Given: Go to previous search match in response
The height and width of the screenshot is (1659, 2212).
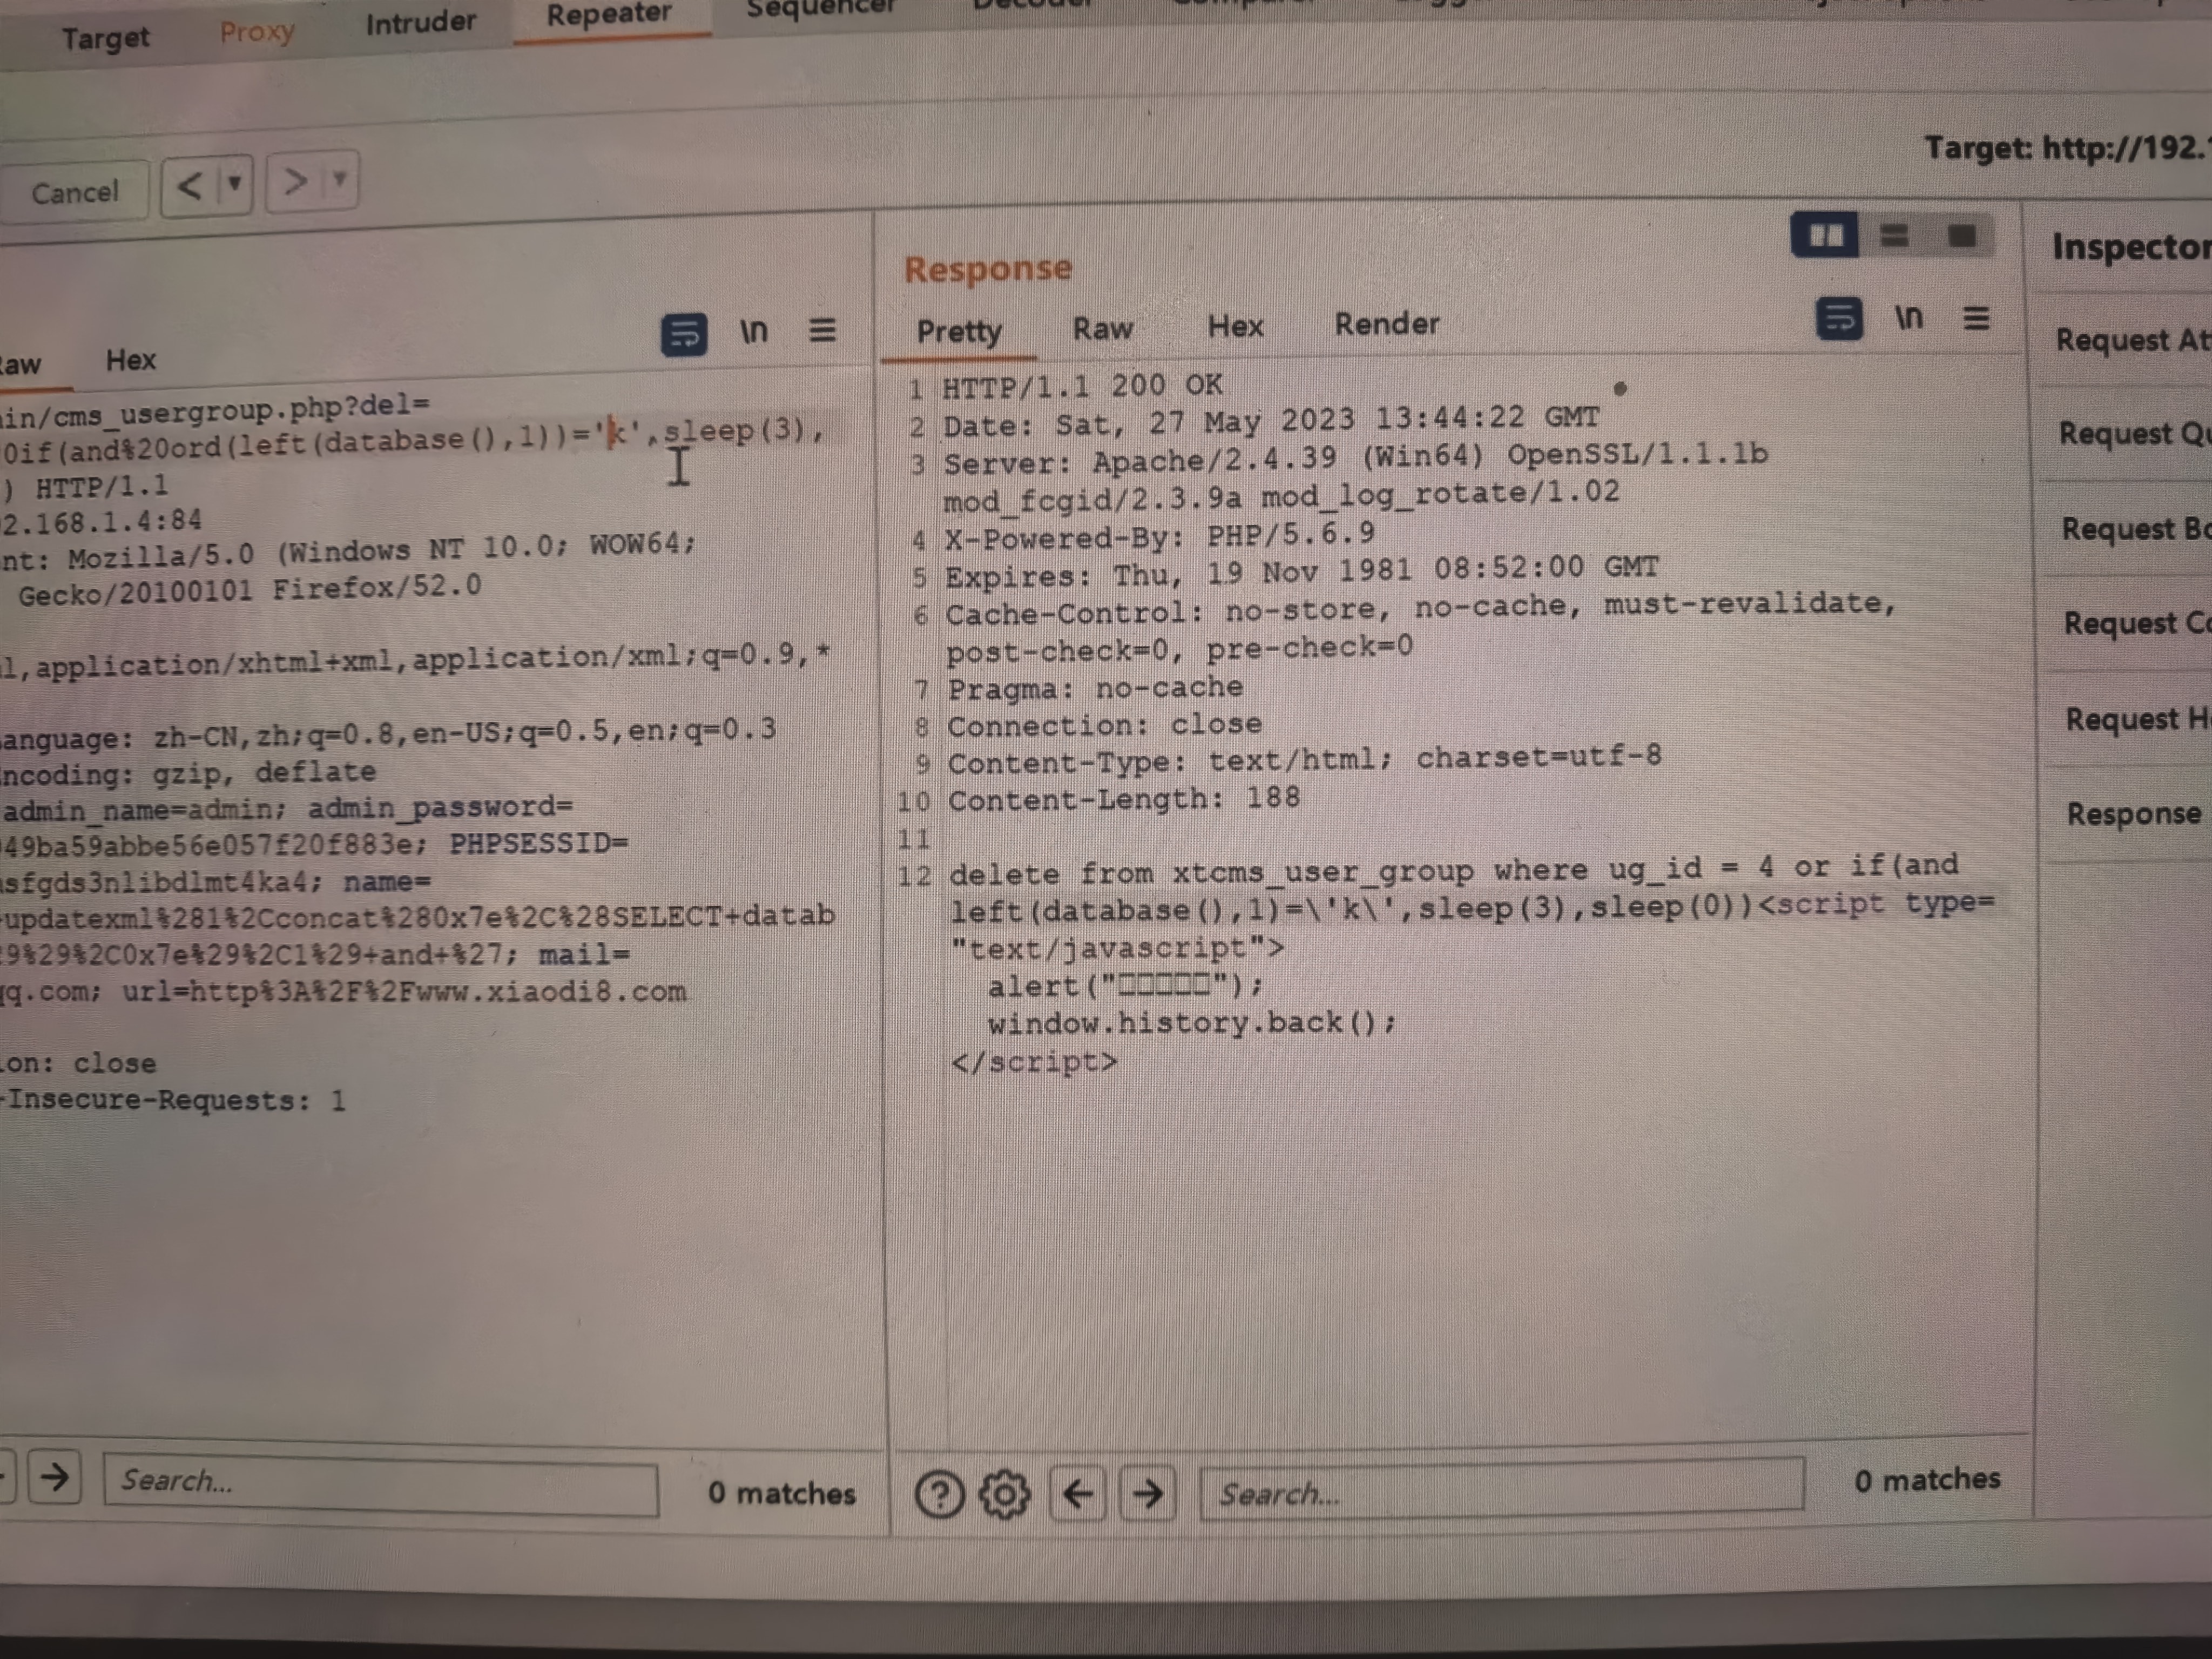Looking at the screenshot, I should pos(1078,1493).
